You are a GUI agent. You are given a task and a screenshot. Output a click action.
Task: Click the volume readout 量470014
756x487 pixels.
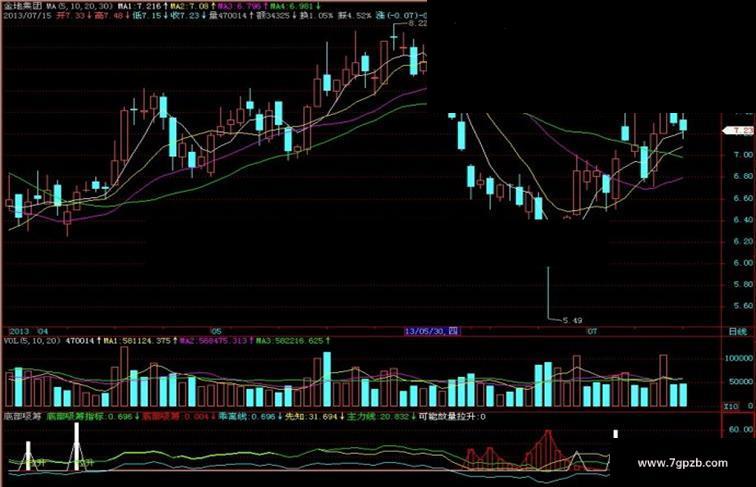230,16
